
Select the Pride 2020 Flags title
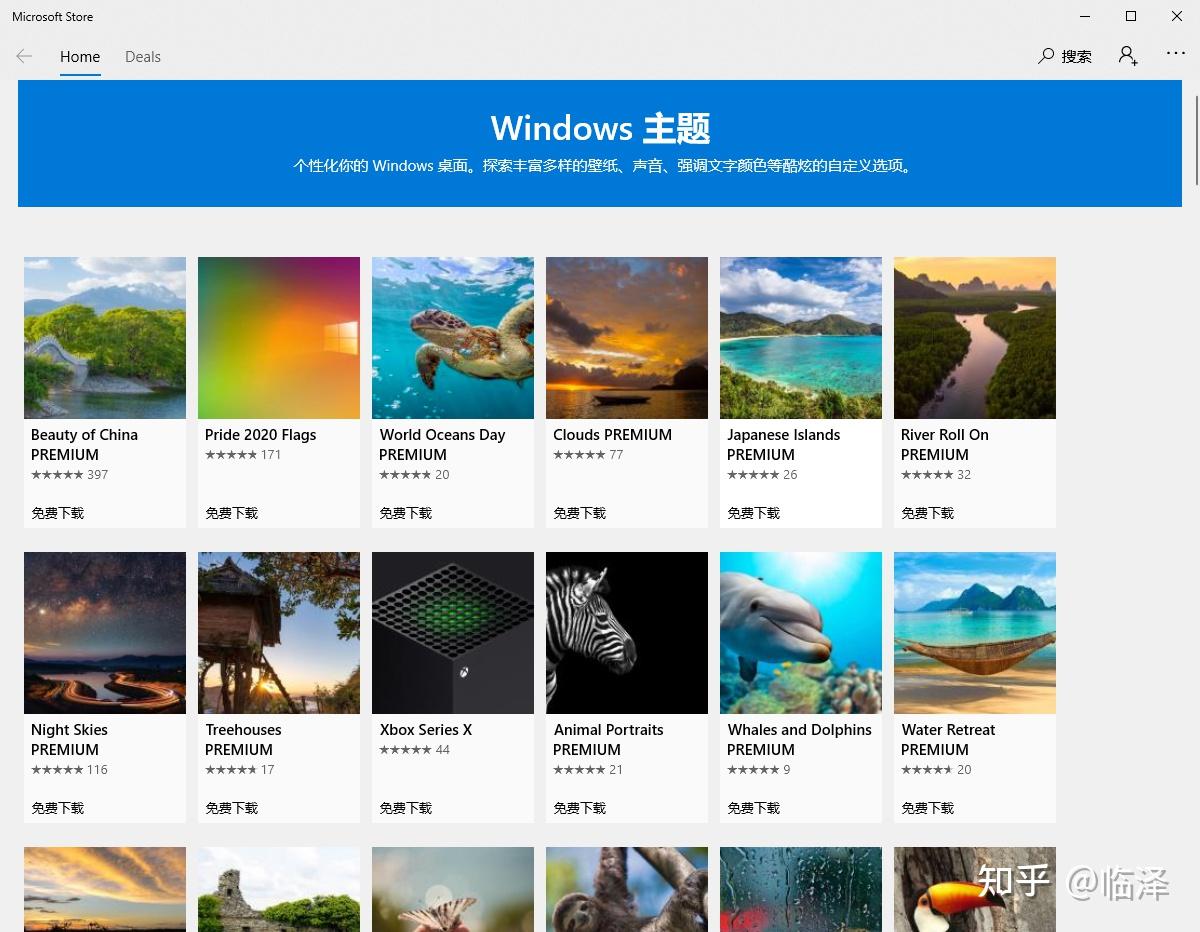click(x=261, y=435)
